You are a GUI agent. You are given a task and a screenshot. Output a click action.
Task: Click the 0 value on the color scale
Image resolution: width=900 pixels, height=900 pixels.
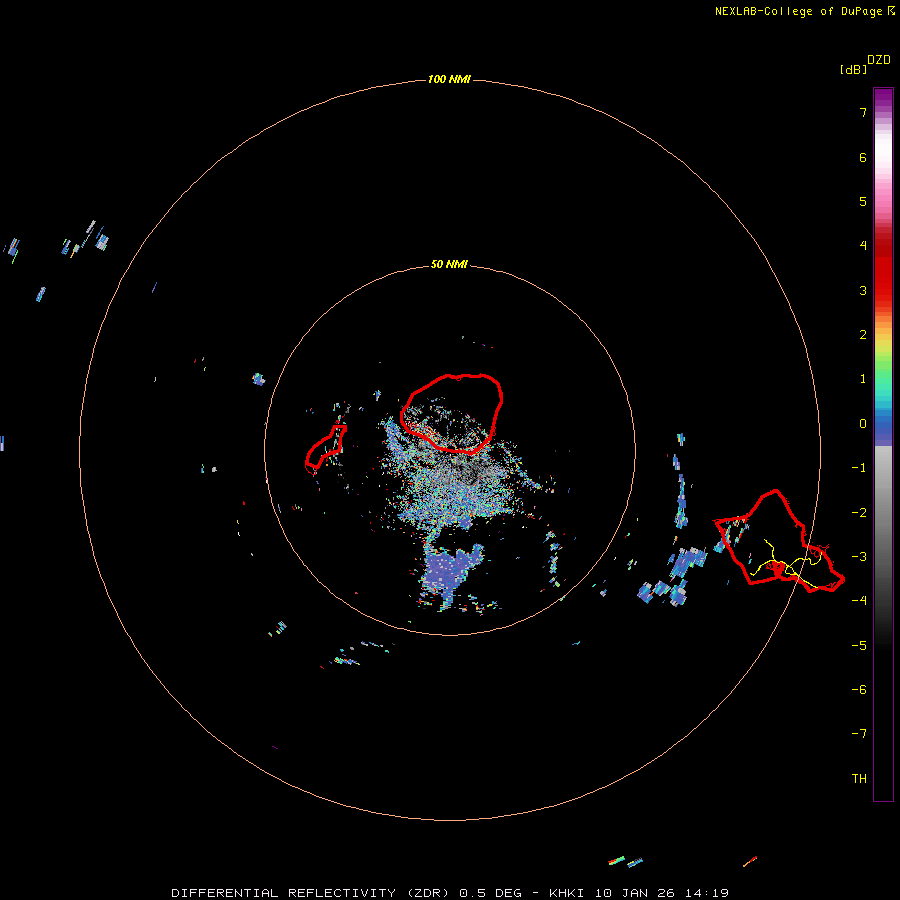(863, 424)
